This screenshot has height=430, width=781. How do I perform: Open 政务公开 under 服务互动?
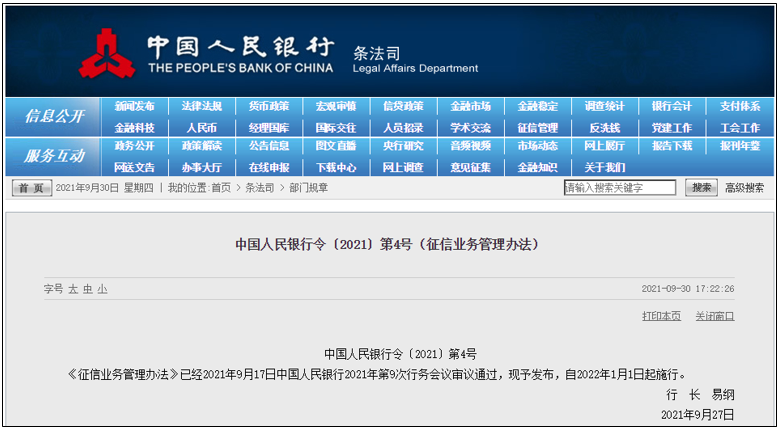[134, 146]
